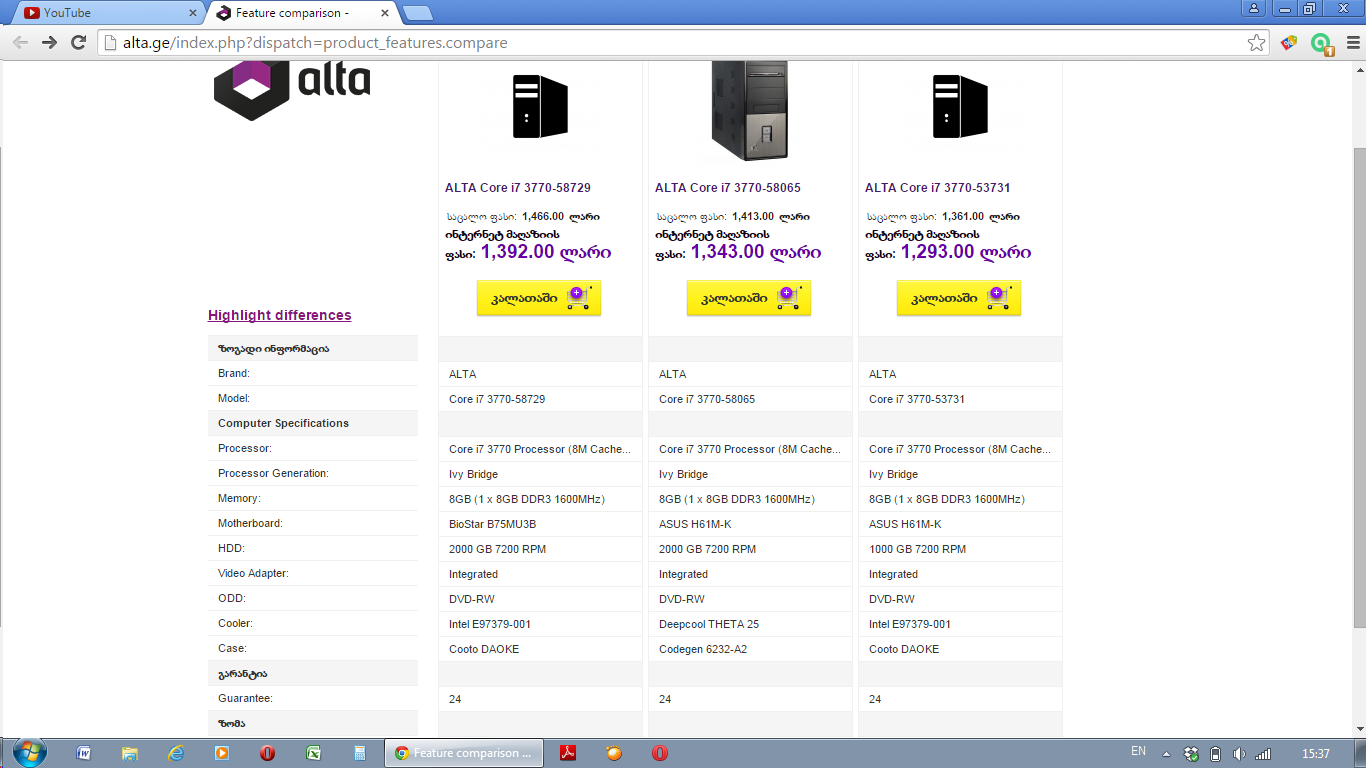The image size is (1366, 768).
Task: Show hidden system tray icons
Action: coord(1166,753)
